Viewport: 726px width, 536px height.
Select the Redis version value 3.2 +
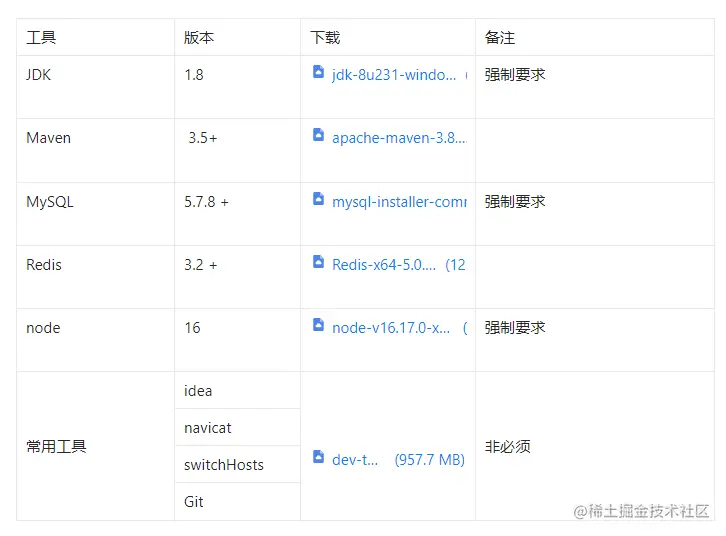[x=200, y=265]
